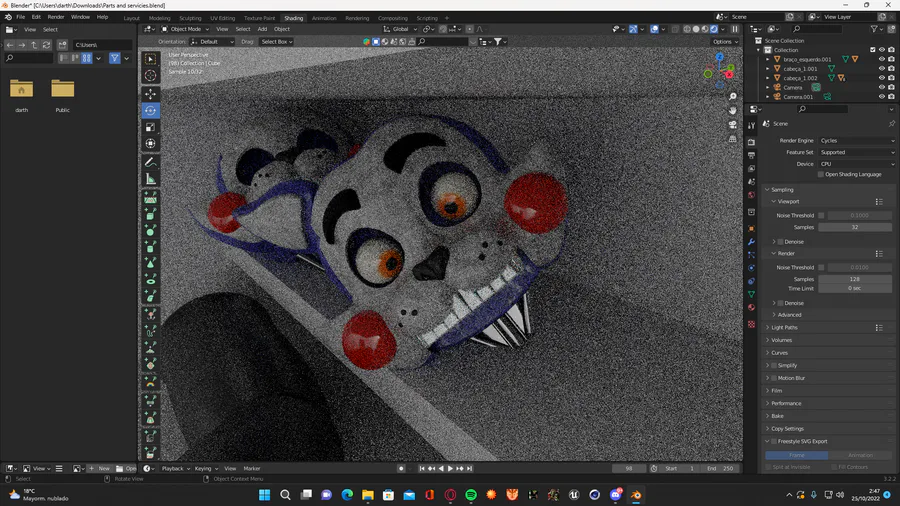The image size is (900, 506).
Task: Open the Object Mode dropdown
Action: pos(185,29)
